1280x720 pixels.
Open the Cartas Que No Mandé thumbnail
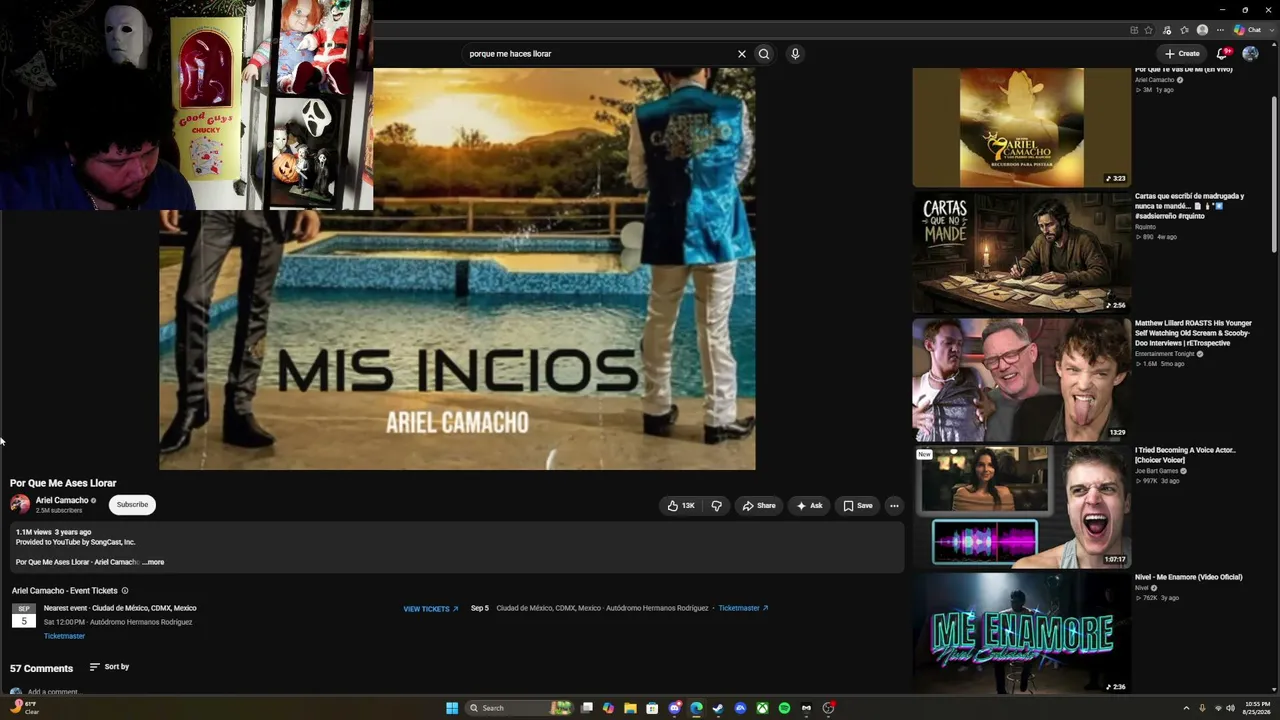(1021, 252)
